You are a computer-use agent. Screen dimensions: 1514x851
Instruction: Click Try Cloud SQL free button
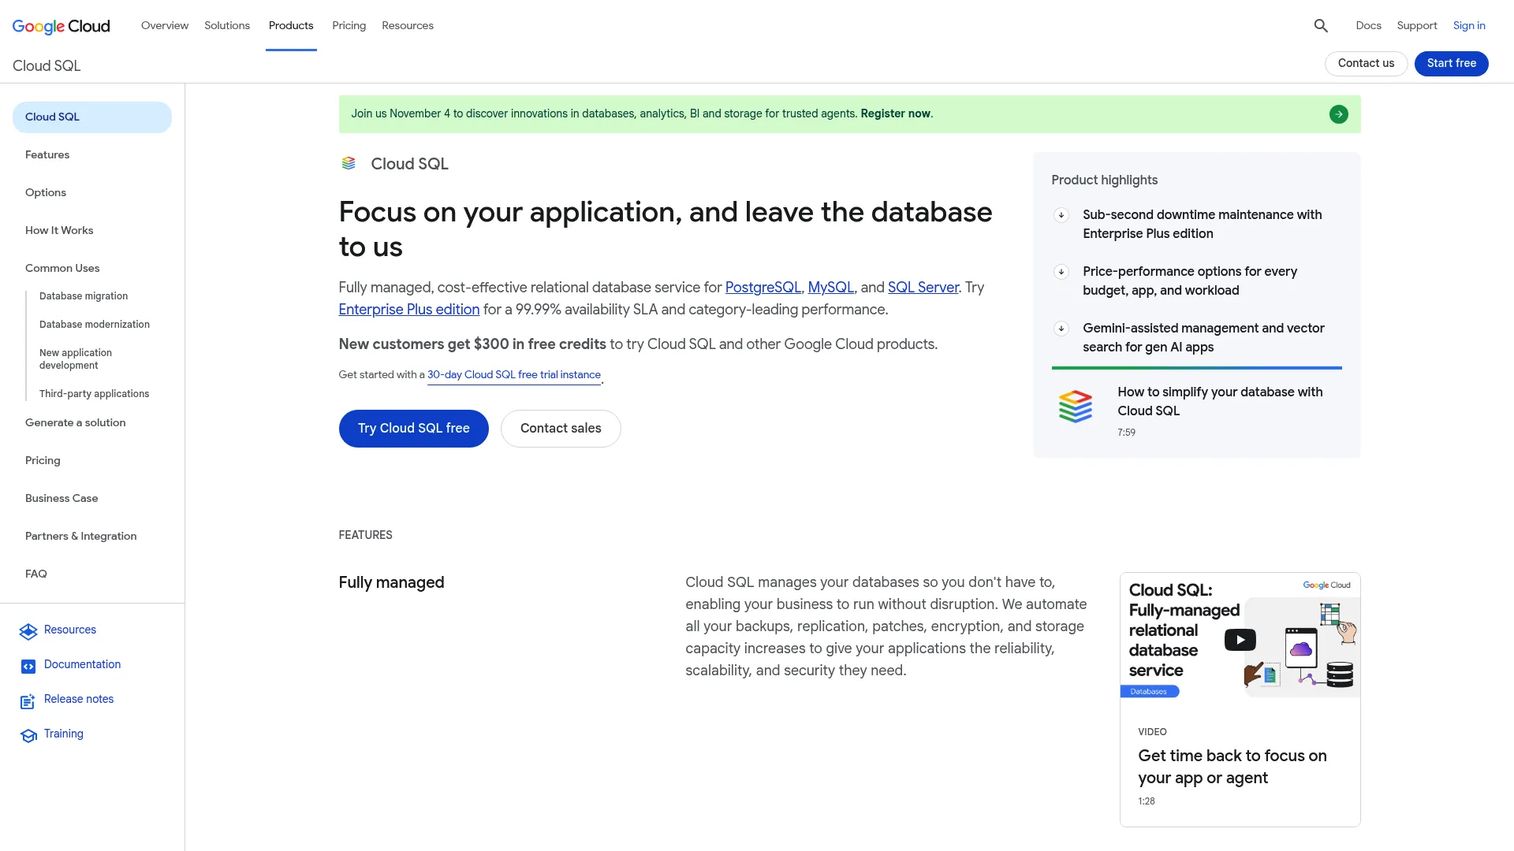pos(414,428)
